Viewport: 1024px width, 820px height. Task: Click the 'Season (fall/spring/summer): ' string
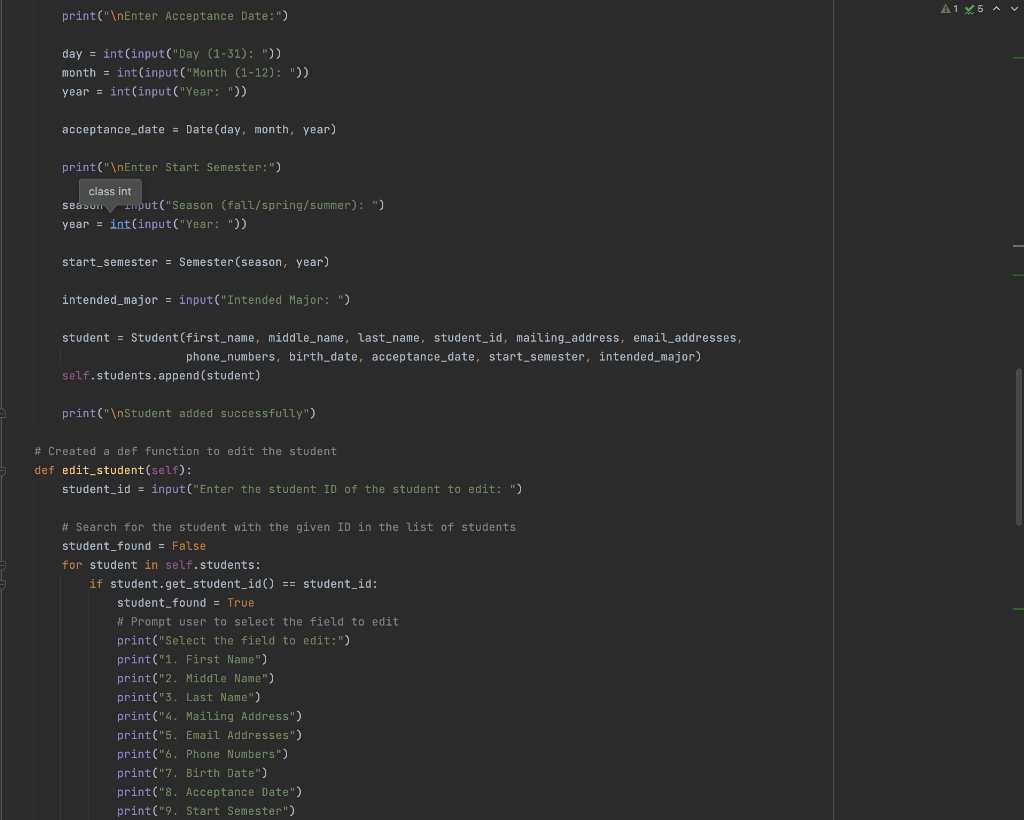click(272, 205)
